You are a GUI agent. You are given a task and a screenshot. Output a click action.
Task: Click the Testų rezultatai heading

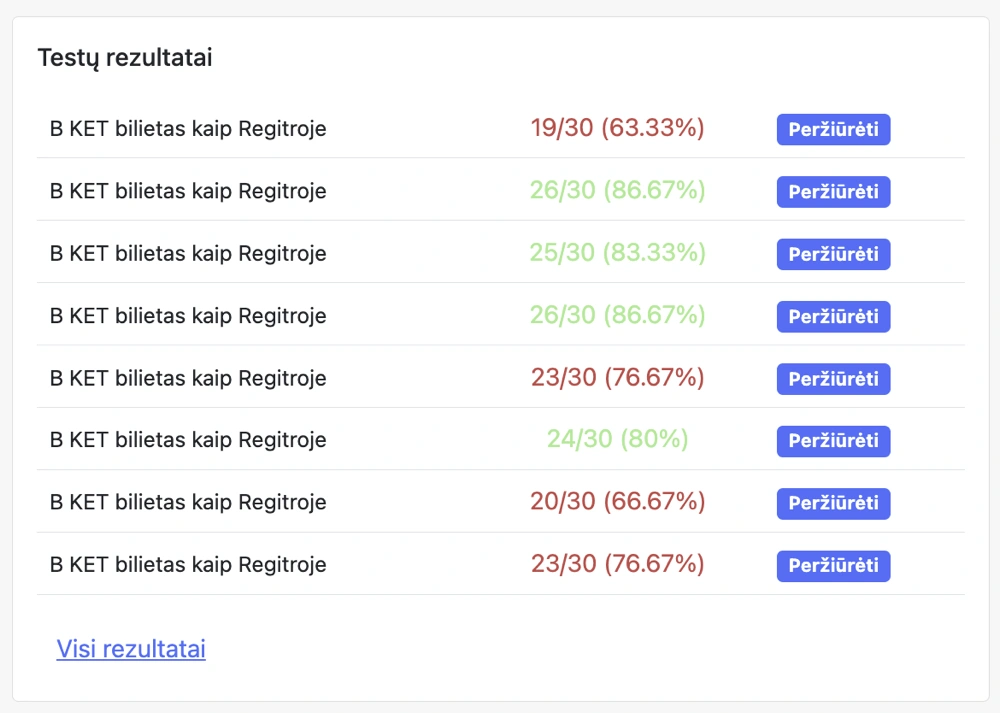(125, 58)
